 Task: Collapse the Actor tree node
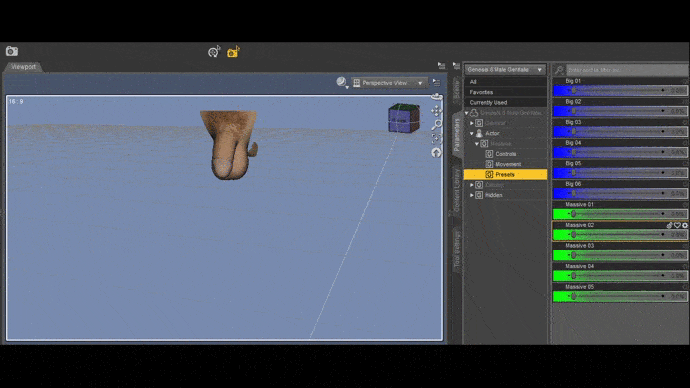[x=472, y=133]
